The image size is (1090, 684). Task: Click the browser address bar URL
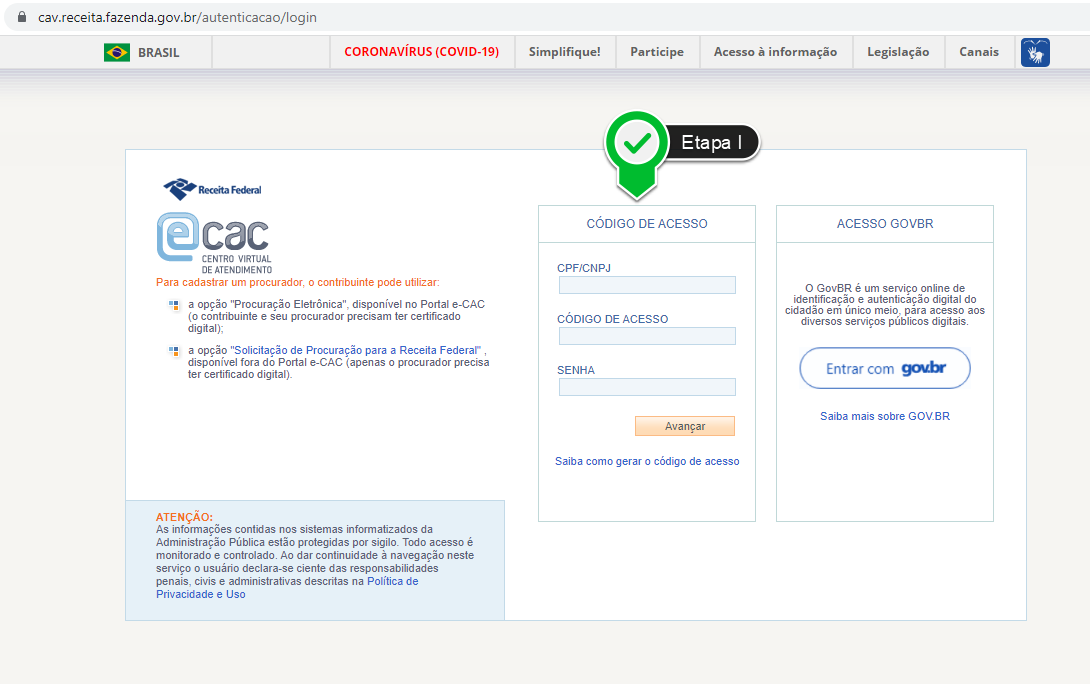[x=177, y=17]
